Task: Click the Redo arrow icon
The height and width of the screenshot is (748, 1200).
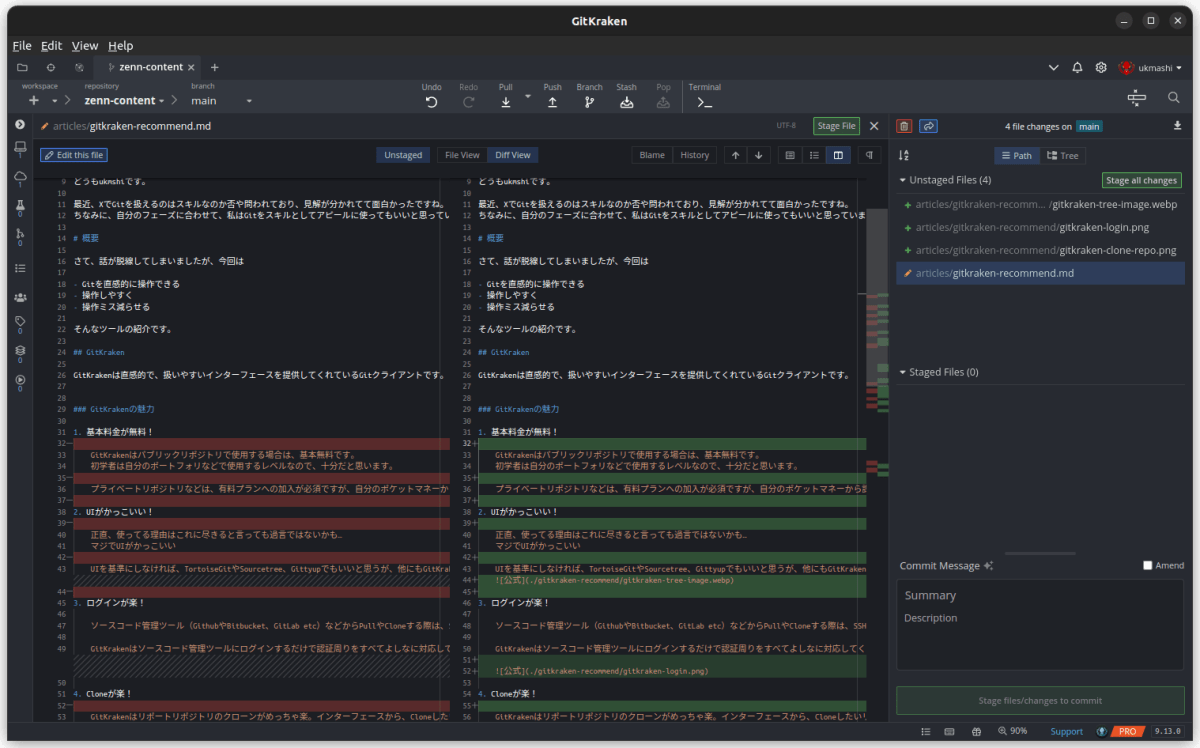Action: [468, 101]
